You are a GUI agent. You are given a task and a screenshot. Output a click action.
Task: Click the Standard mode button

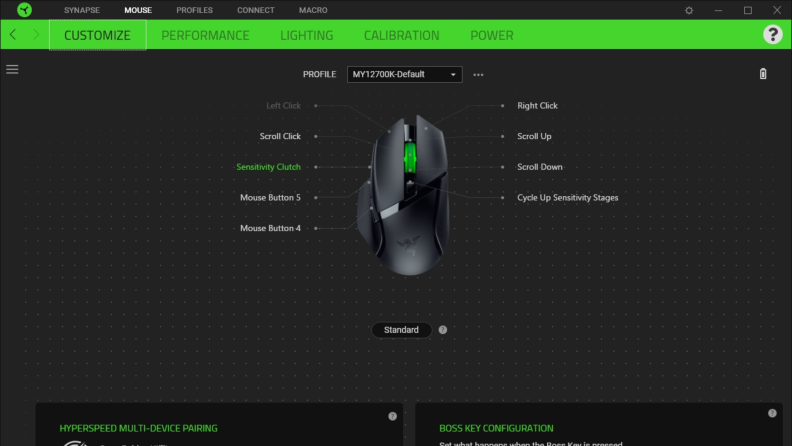point(401,330)
